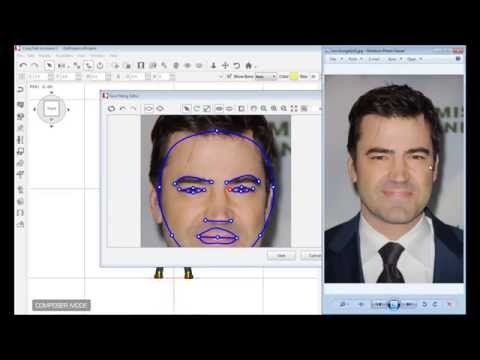Viewport: 480px width, 360px height.
Task: Click the yellow Color swatch
Action: coord(294,76)
